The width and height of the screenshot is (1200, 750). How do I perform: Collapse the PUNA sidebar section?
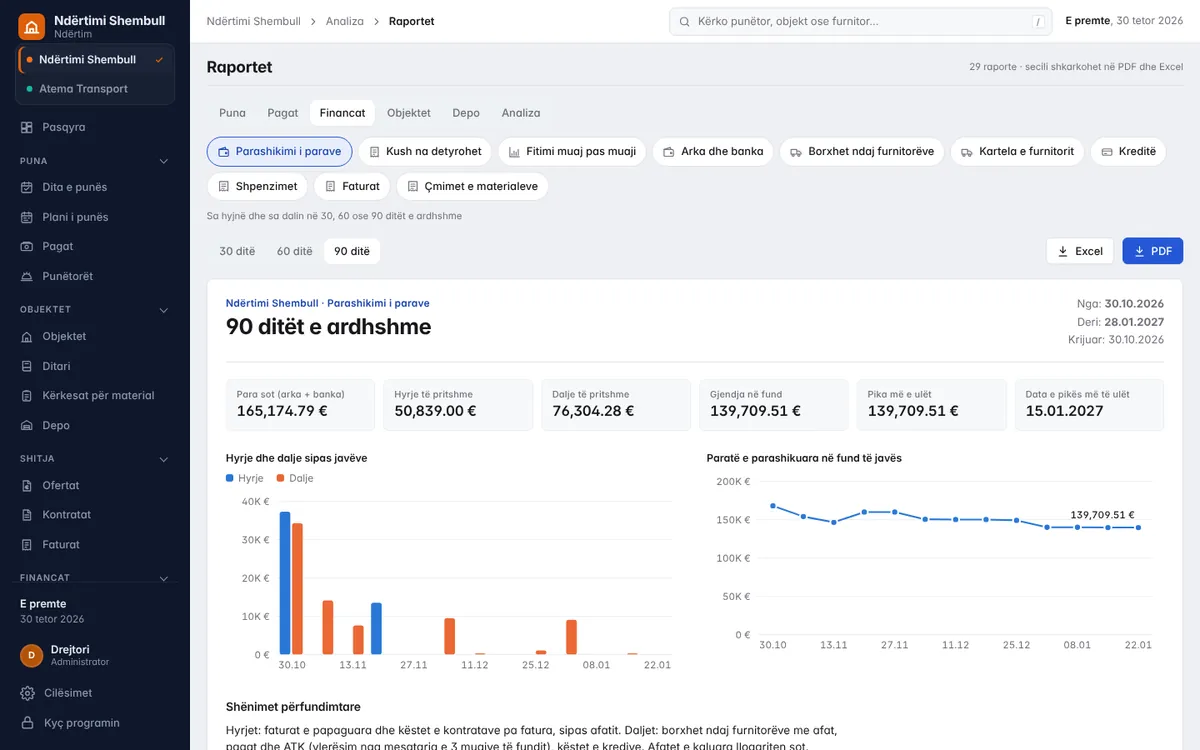[x=164, y=161]
